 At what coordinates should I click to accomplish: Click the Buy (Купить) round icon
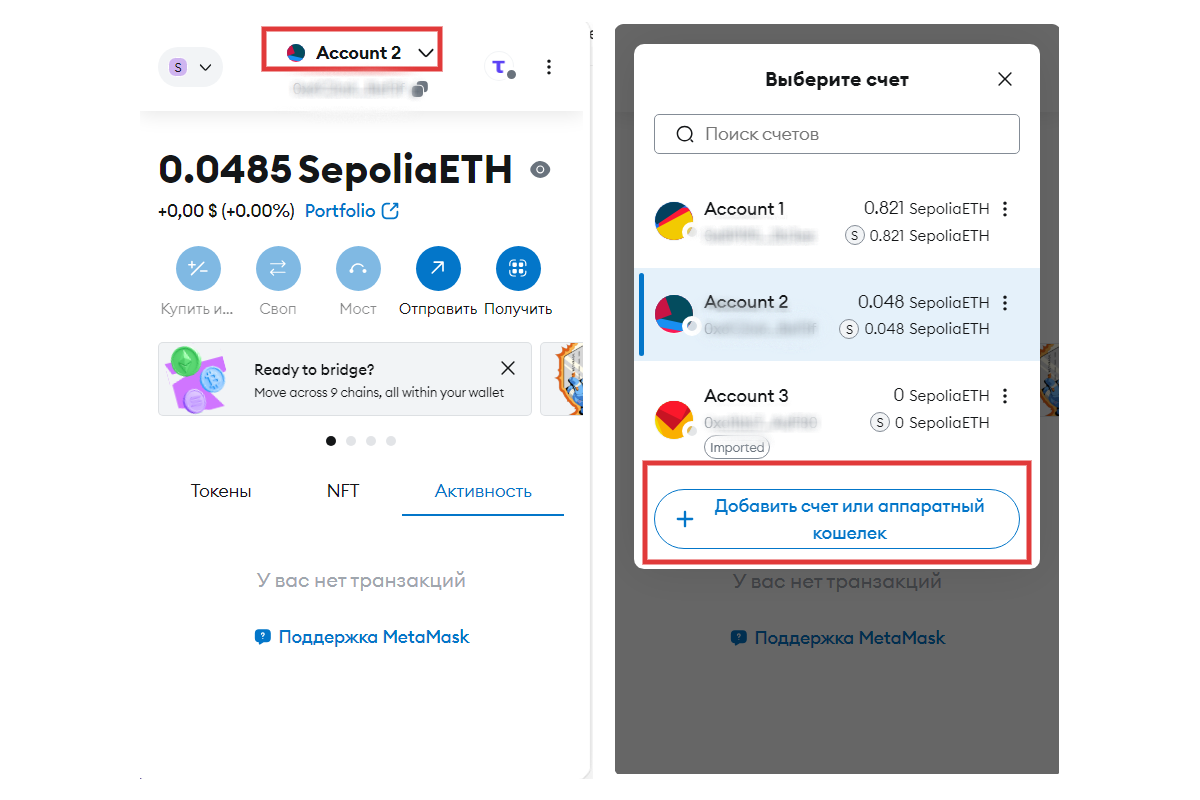click(x=198, y=268)
